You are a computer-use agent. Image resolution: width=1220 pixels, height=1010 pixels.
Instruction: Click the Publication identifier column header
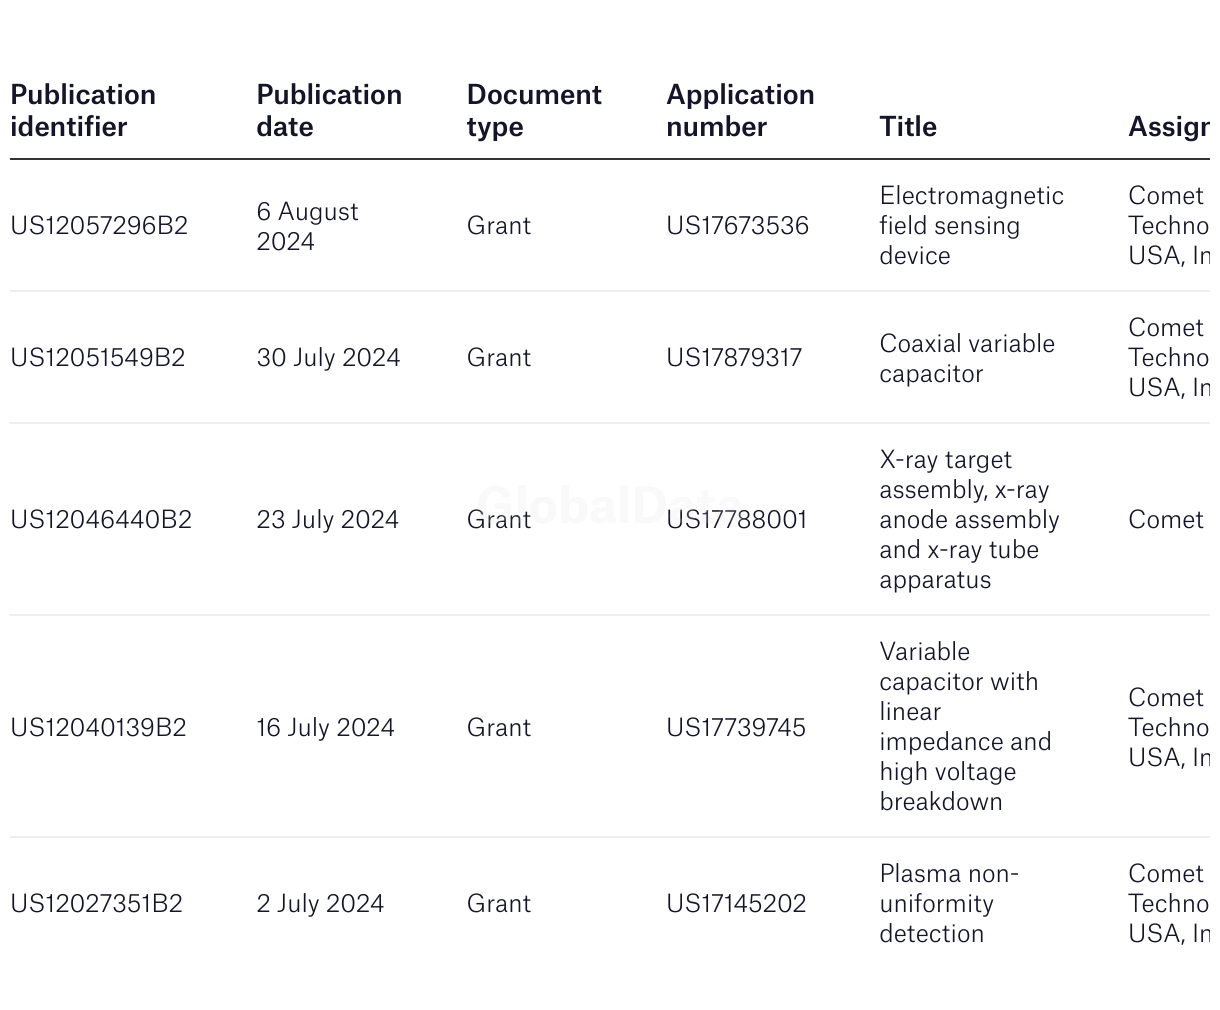83,111
